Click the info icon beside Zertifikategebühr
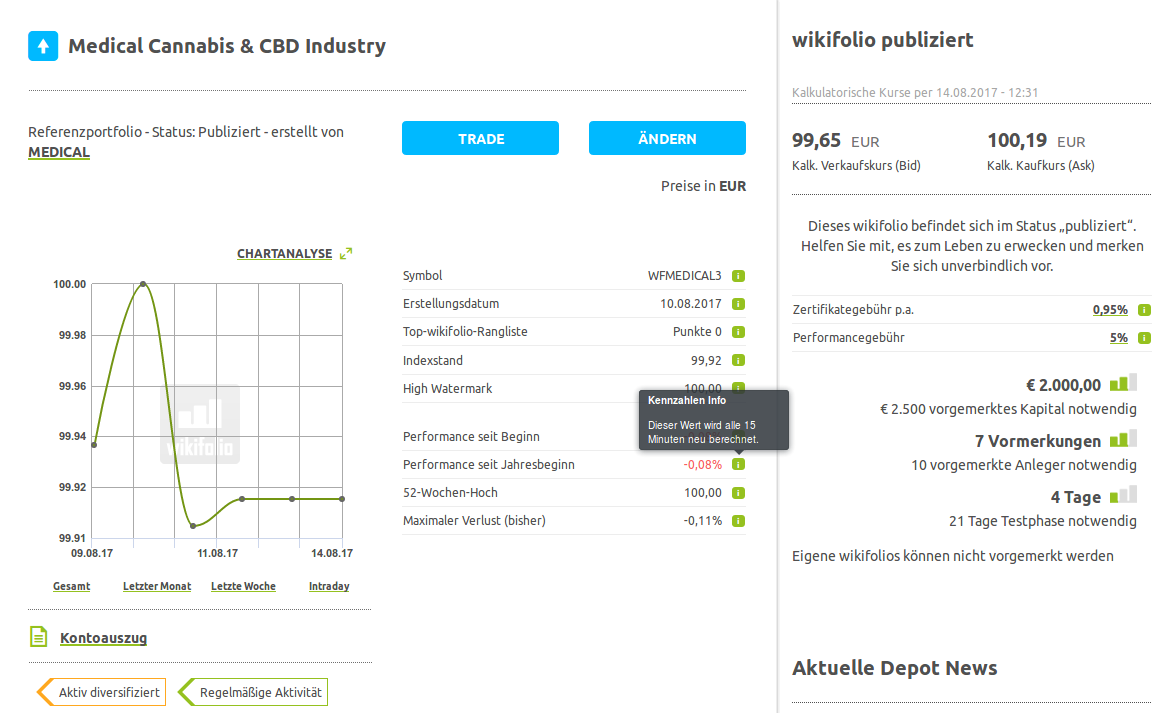 (x=1144, y=310)
